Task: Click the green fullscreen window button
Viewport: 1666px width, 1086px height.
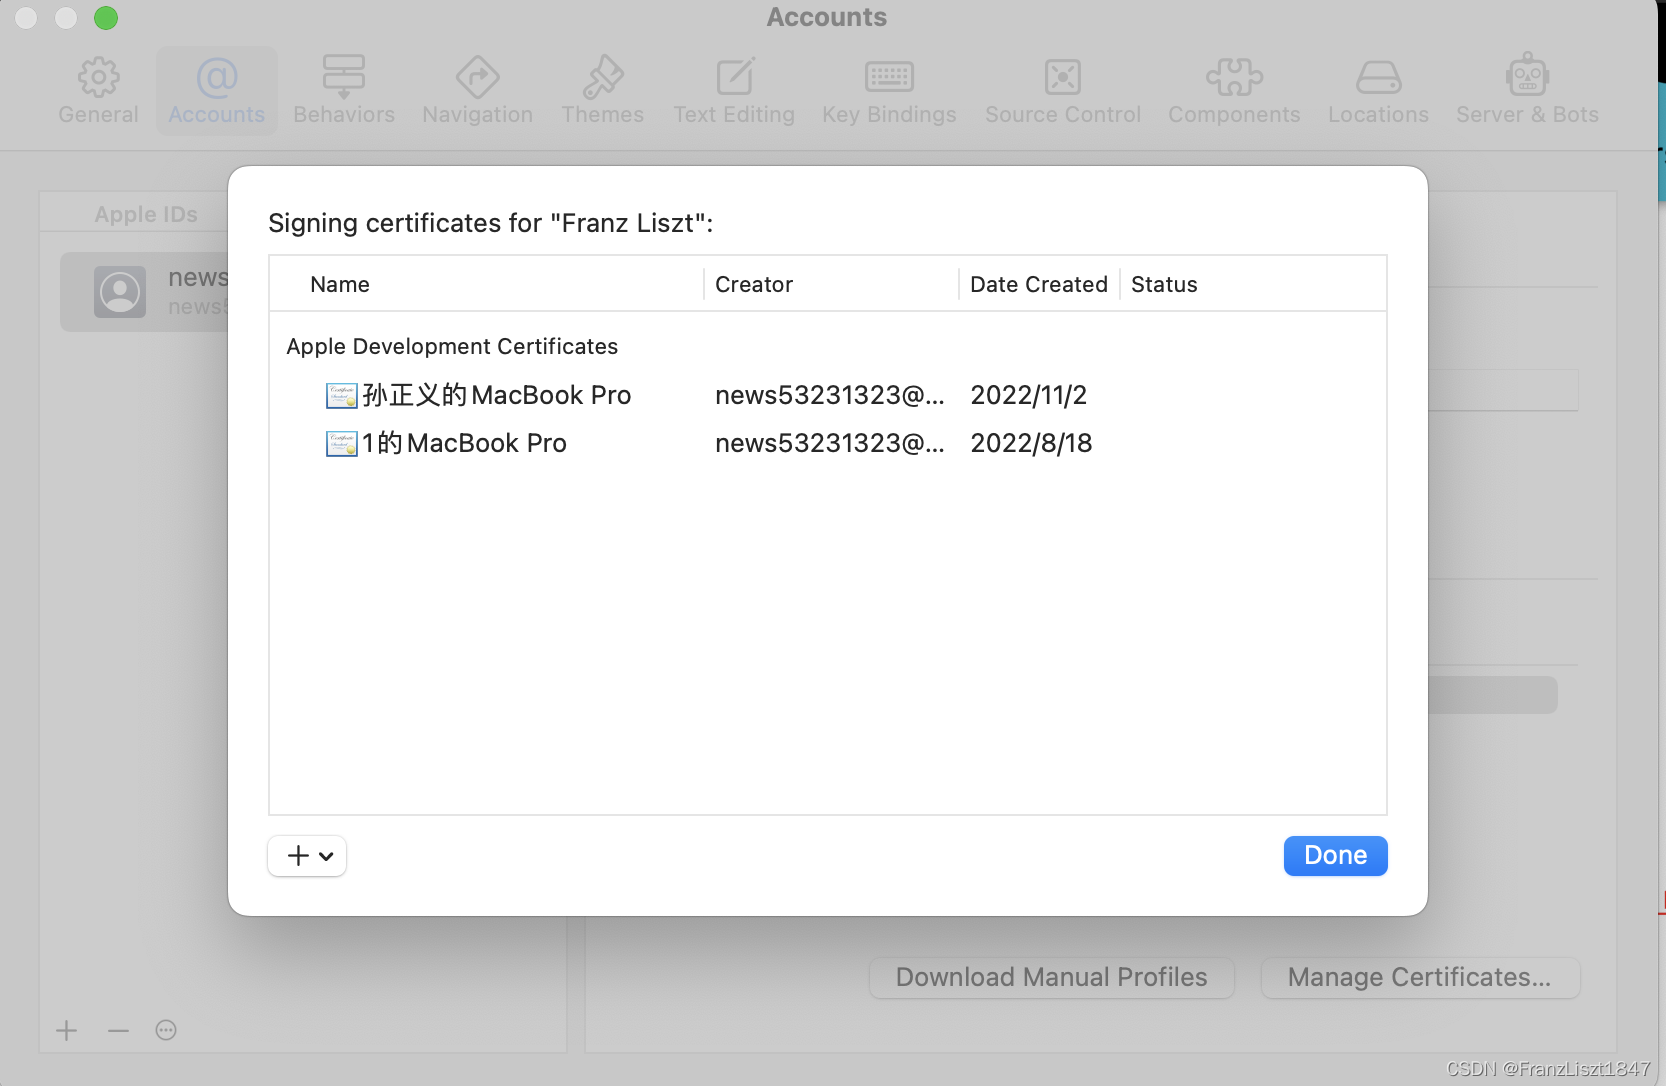Action: (106, 18)
